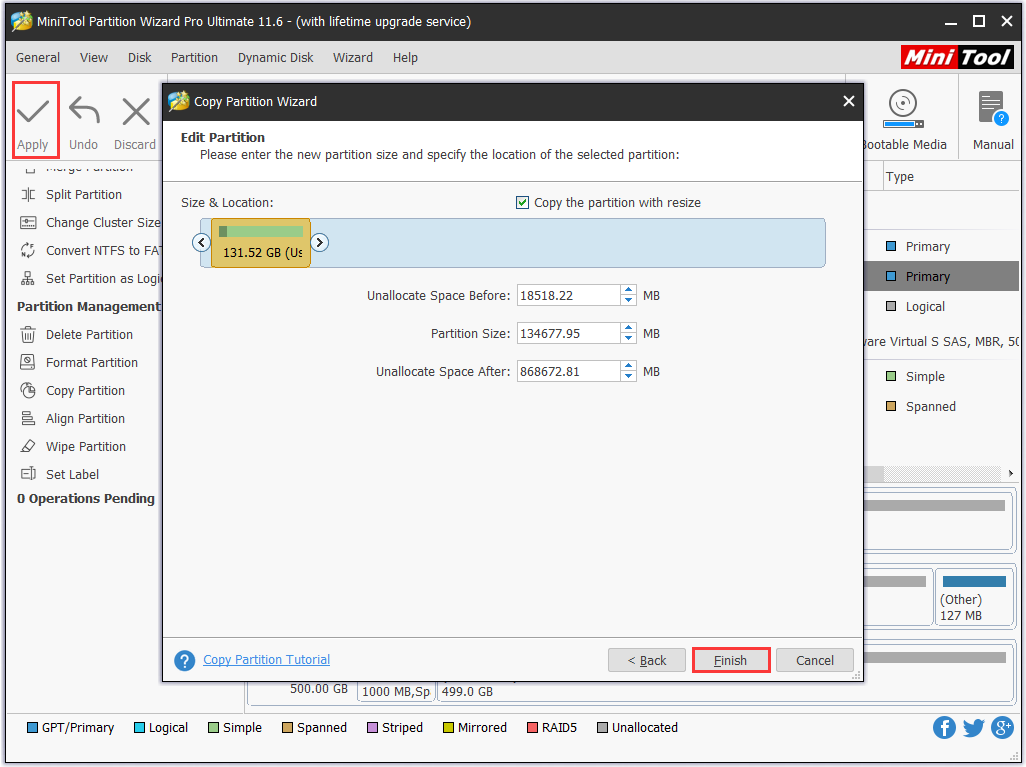Decrease Unallocate Space After value

[628, 376]
